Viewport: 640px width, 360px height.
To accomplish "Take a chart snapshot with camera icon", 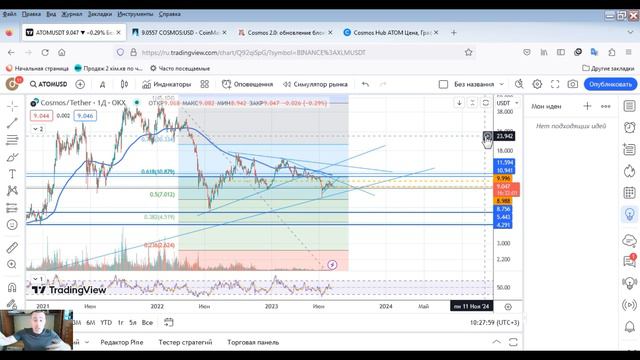I will point(572,84).
